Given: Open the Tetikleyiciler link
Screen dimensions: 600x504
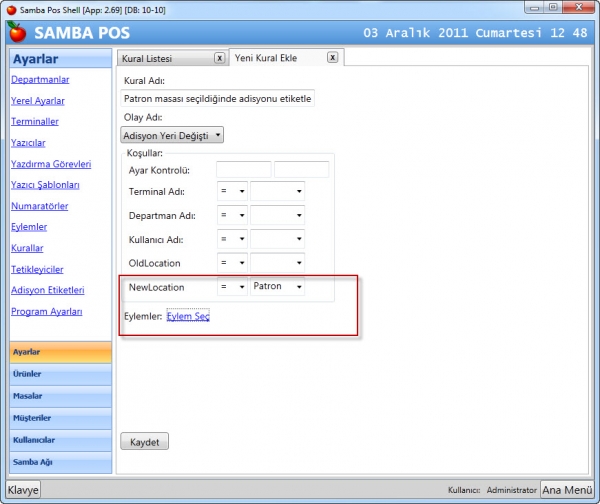Looking at the screenshot, I should 37,269.
